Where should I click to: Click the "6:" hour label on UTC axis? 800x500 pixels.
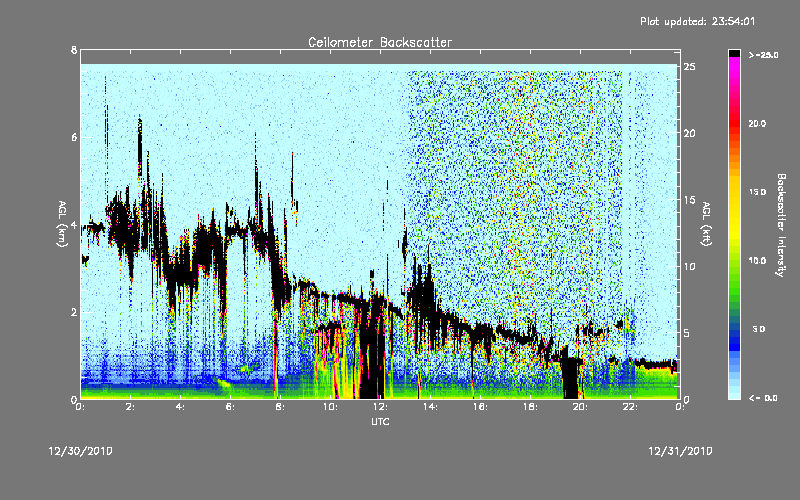[231, 407]
